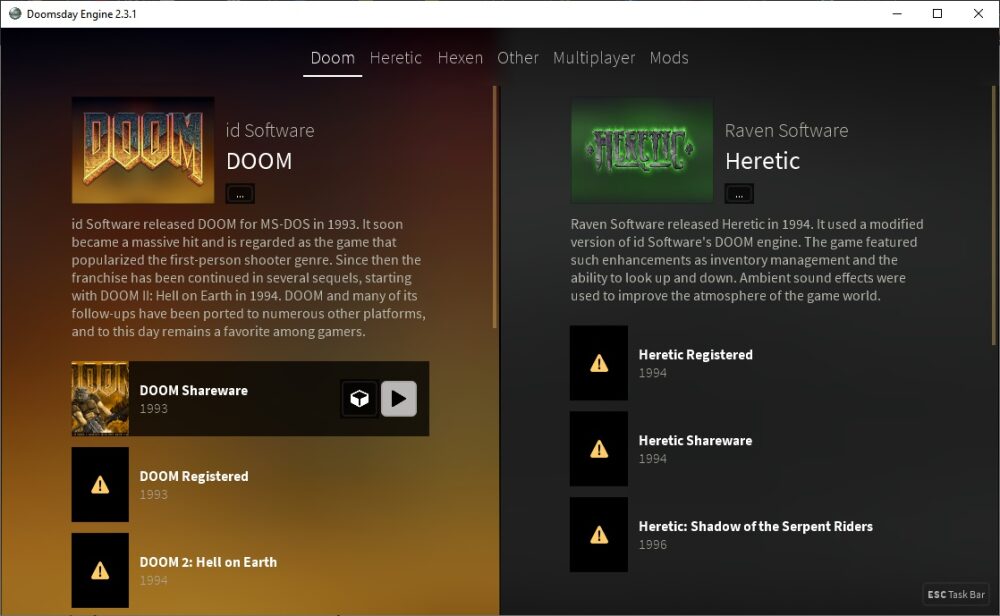The image size is (1000, 616).
Task: Click the DOOM Shareware cover thumbnail
Action: [100, 399]
